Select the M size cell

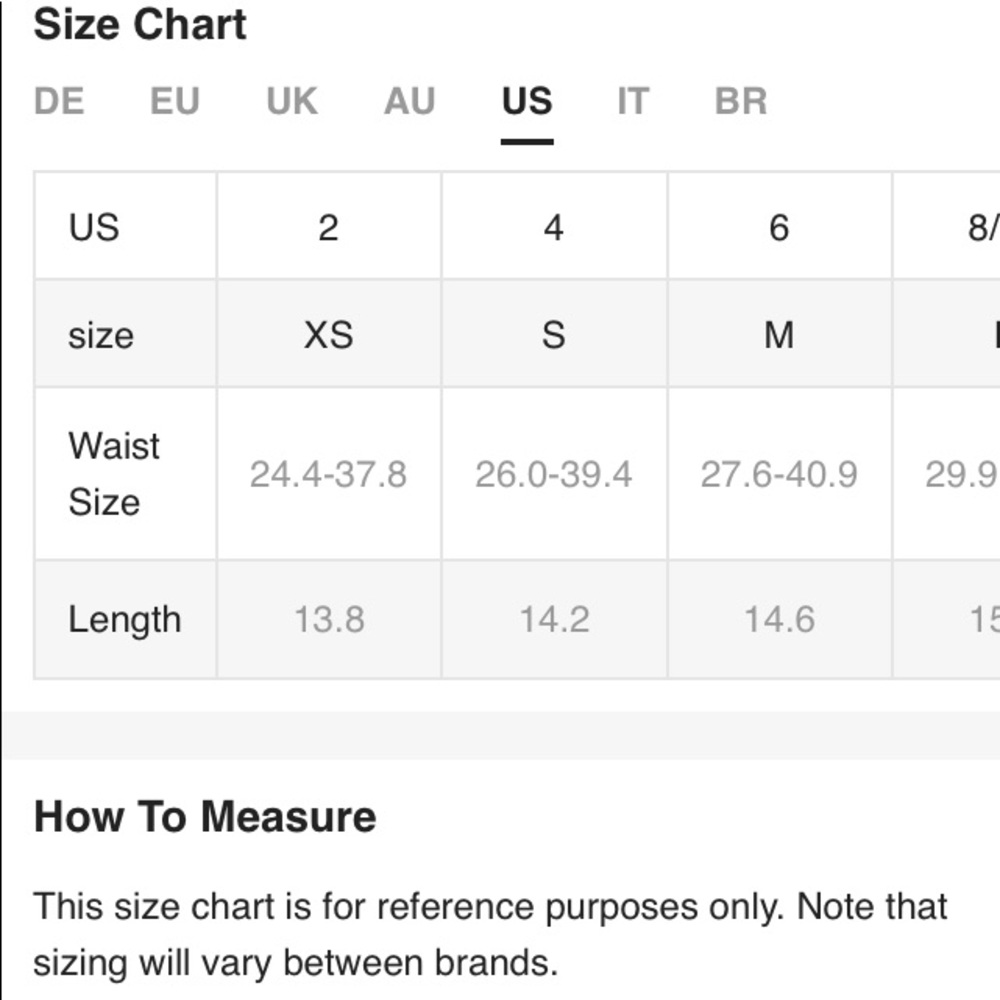(779, 335)
